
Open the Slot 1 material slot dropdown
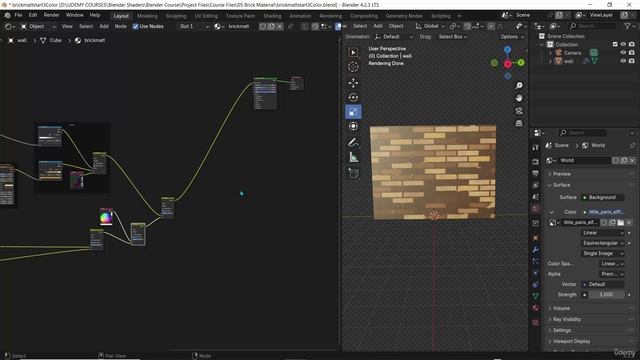click(x=194, y=26)
